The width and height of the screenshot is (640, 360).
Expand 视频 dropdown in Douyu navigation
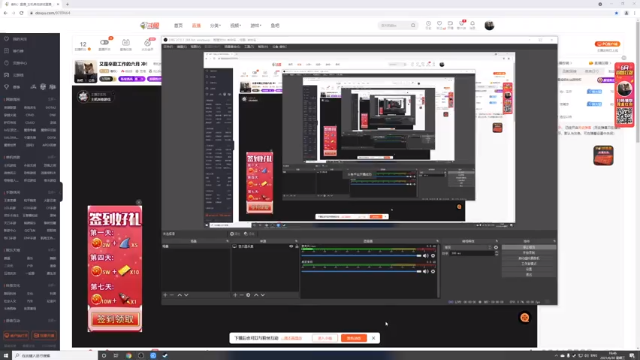tap(236, 25)
